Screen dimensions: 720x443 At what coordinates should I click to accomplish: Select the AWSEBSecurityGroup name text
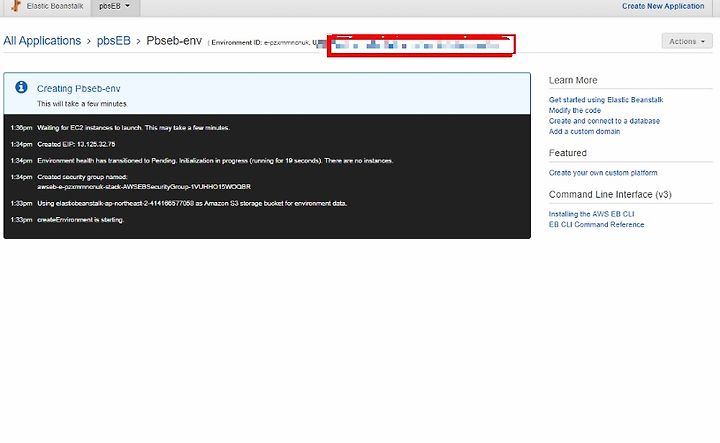[x=144, y=187]
